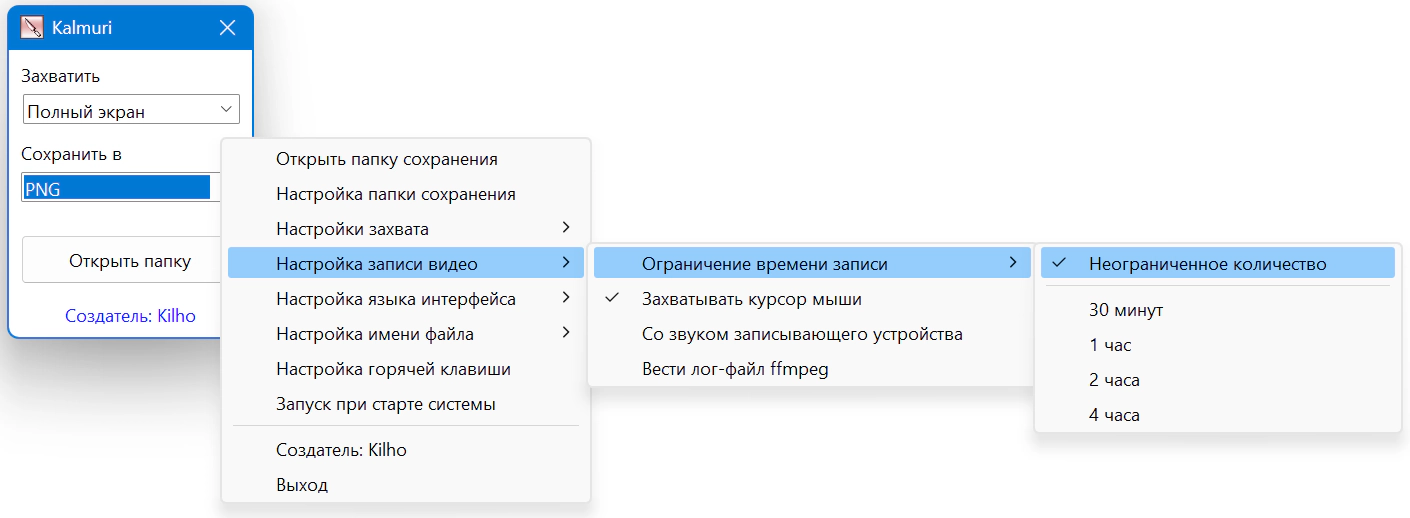Screen dimensions: 1410x518
Task: Select Открыть папку сохранения menu entry
Action: pos(406,159)
